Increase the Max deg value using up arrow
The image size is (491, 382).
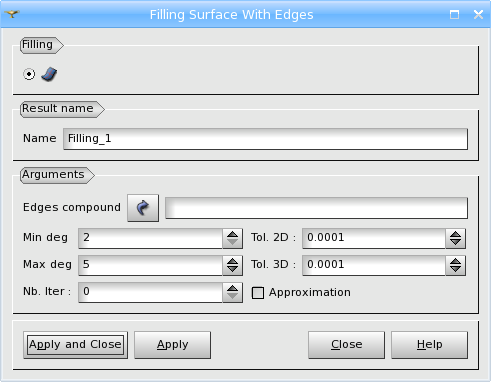pyautogui.click(x=232, y=261)
